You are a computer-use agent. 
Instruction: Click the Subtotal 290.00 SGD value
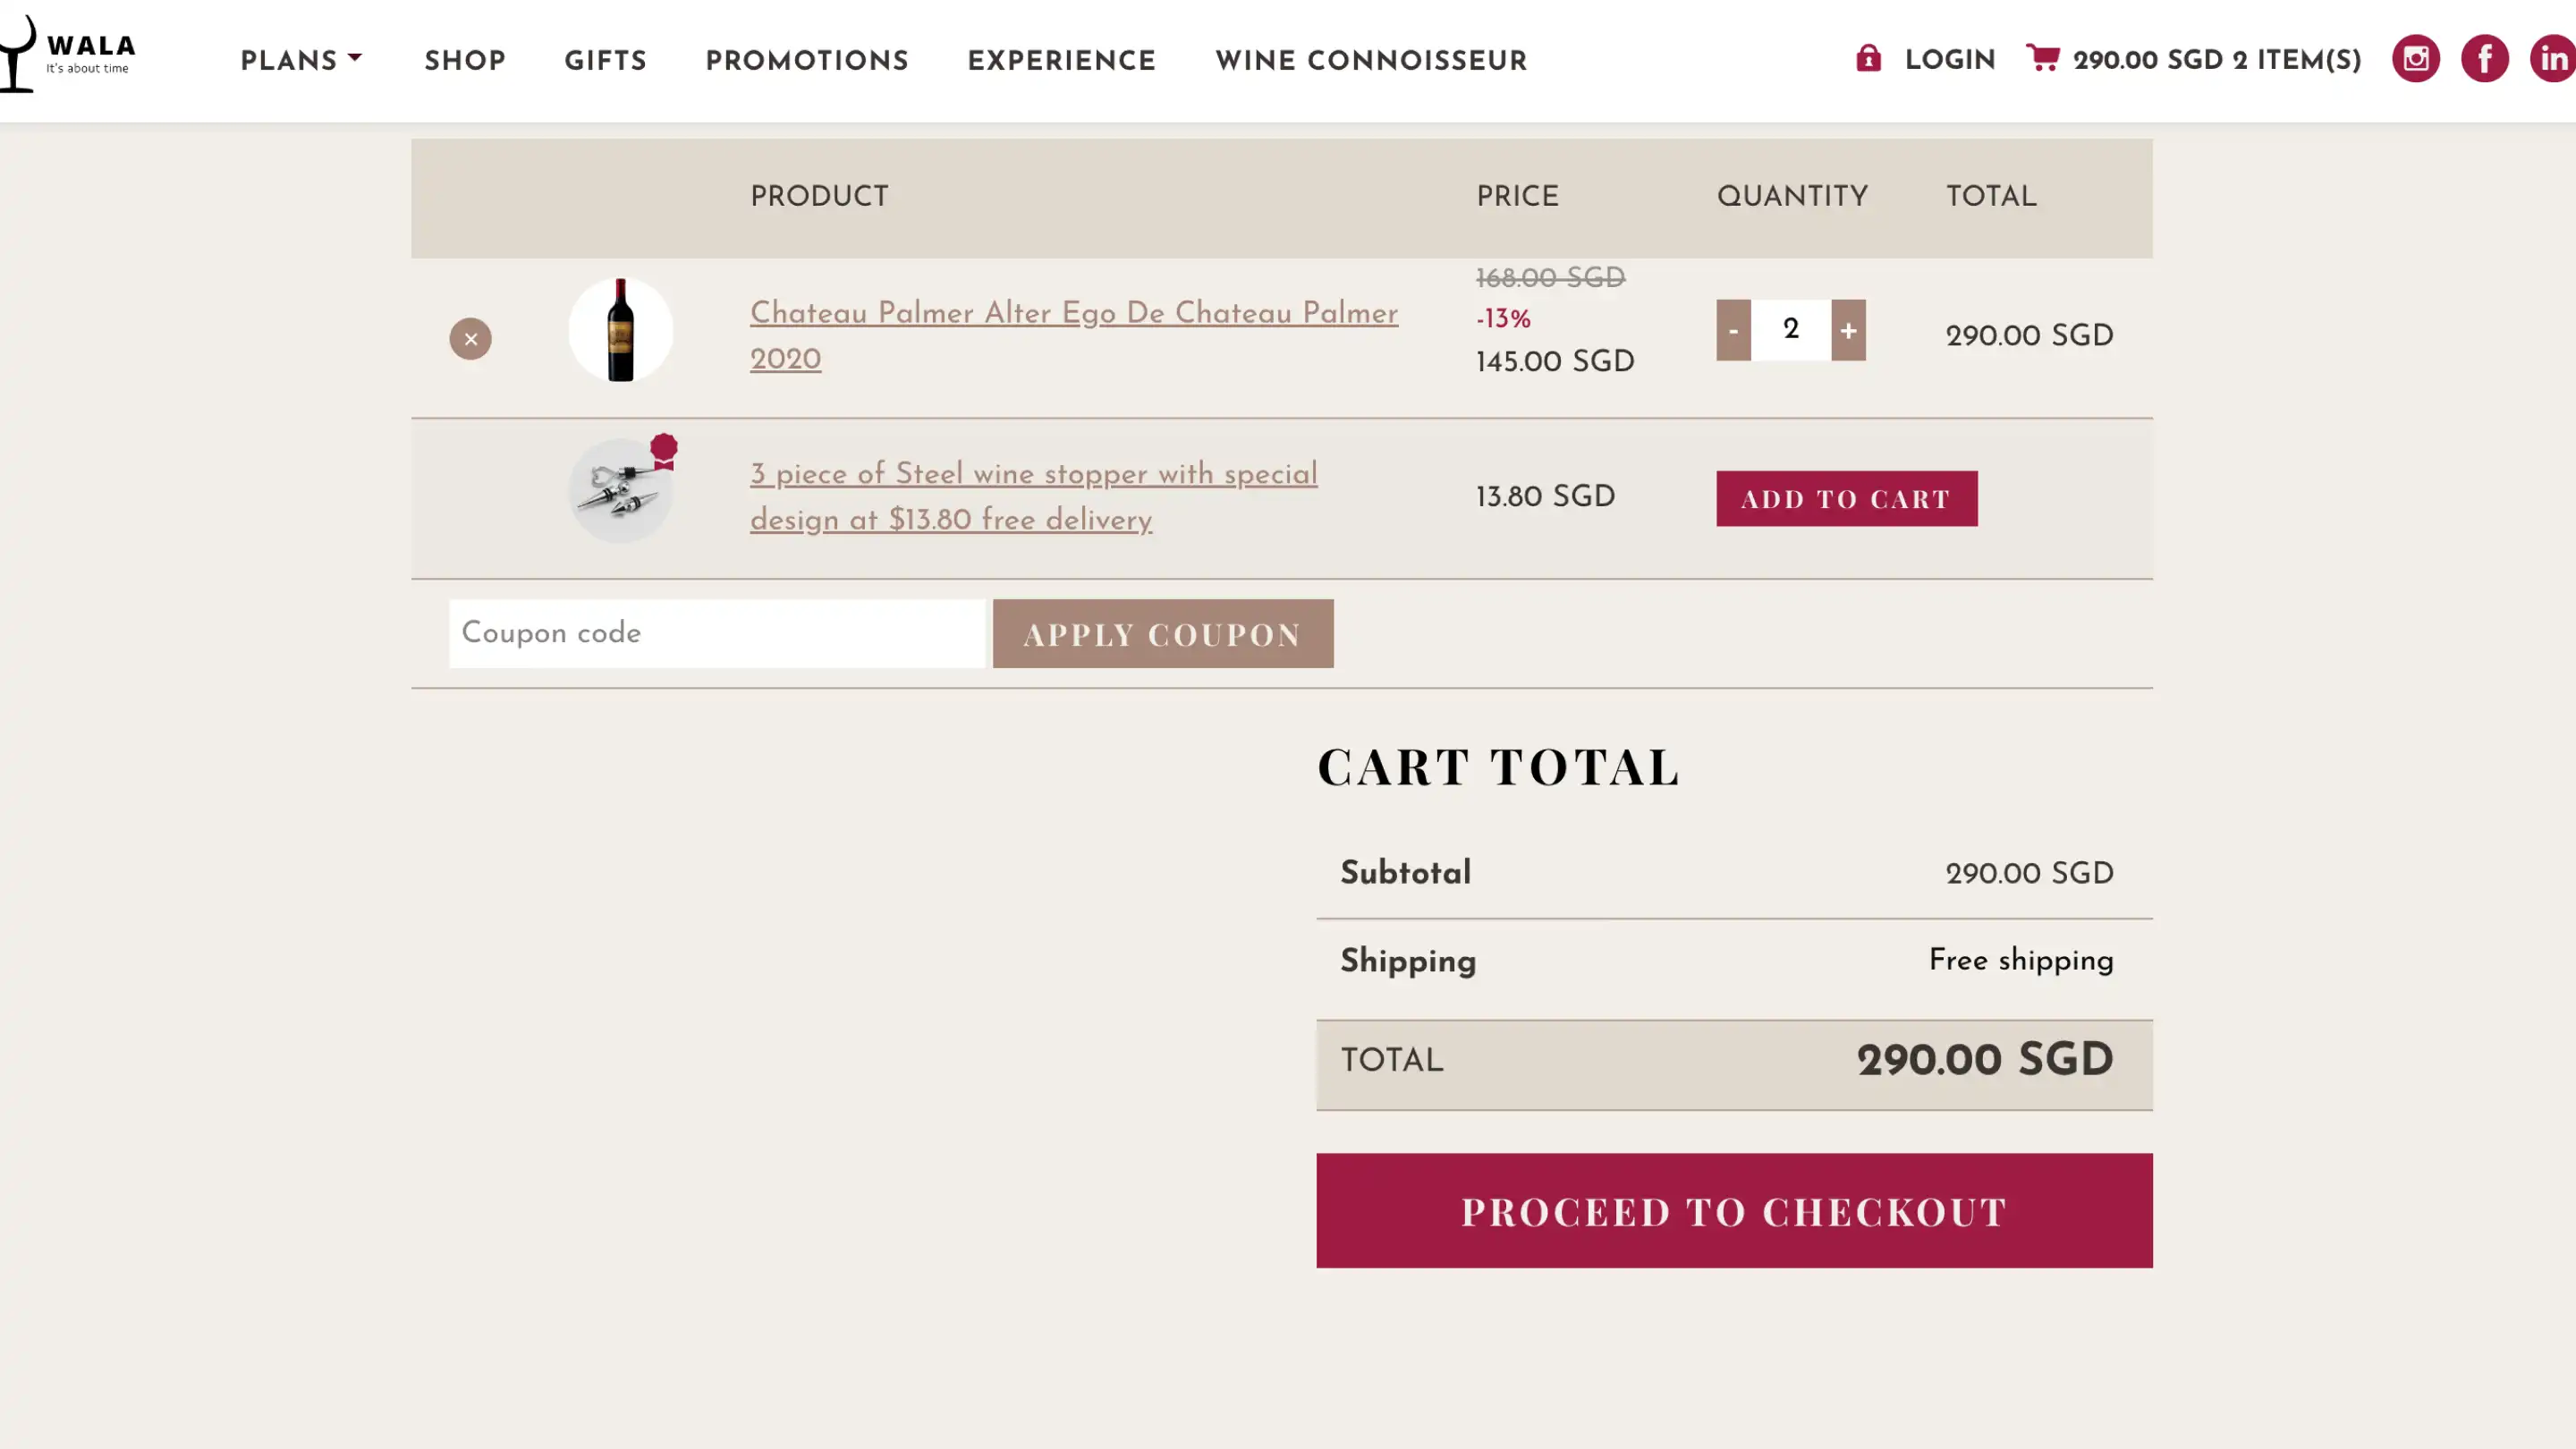(x=2029, y=874)
